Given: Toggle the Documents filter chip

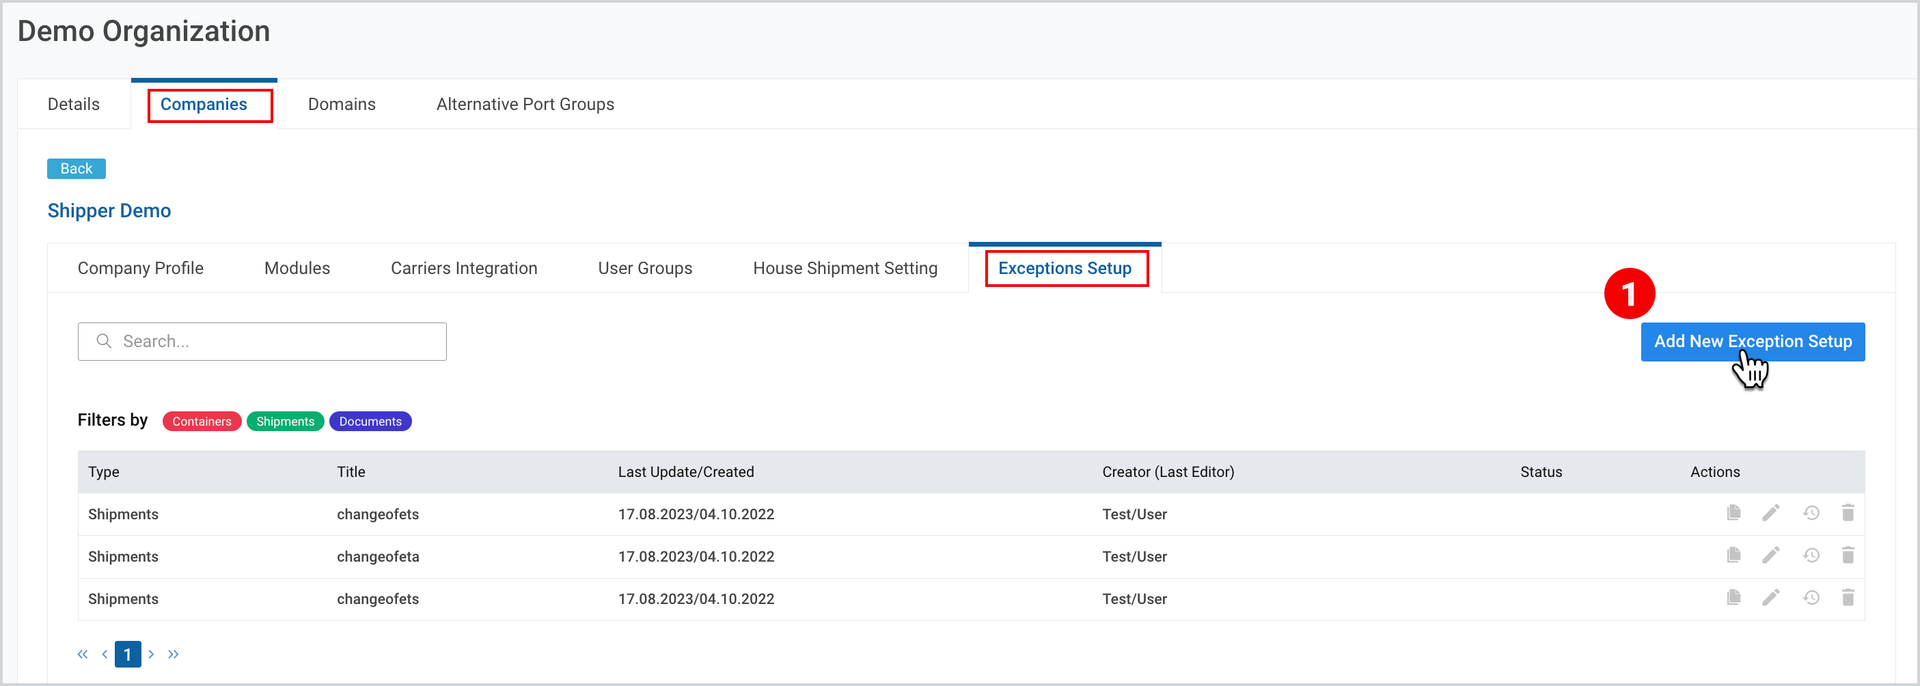Looking at the screenshot, I should tap(370, 422).
